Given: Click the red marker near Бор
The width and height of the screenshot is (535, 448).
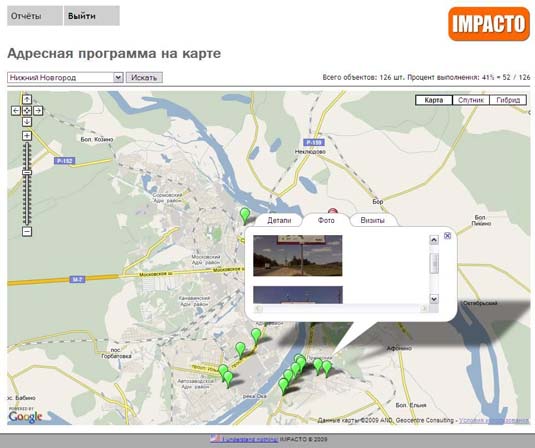Looking at the screenshot, I should pyautogui.click(x=333, y=211).
